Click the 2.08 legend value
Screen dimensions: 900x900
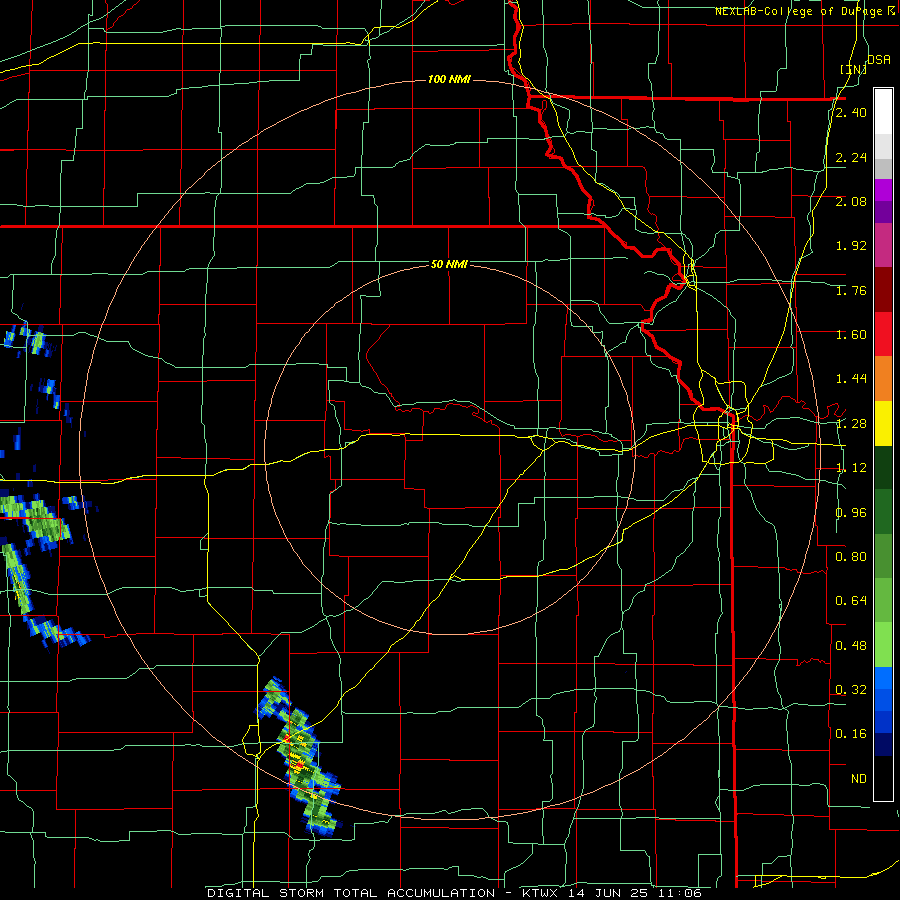point(851,201)
